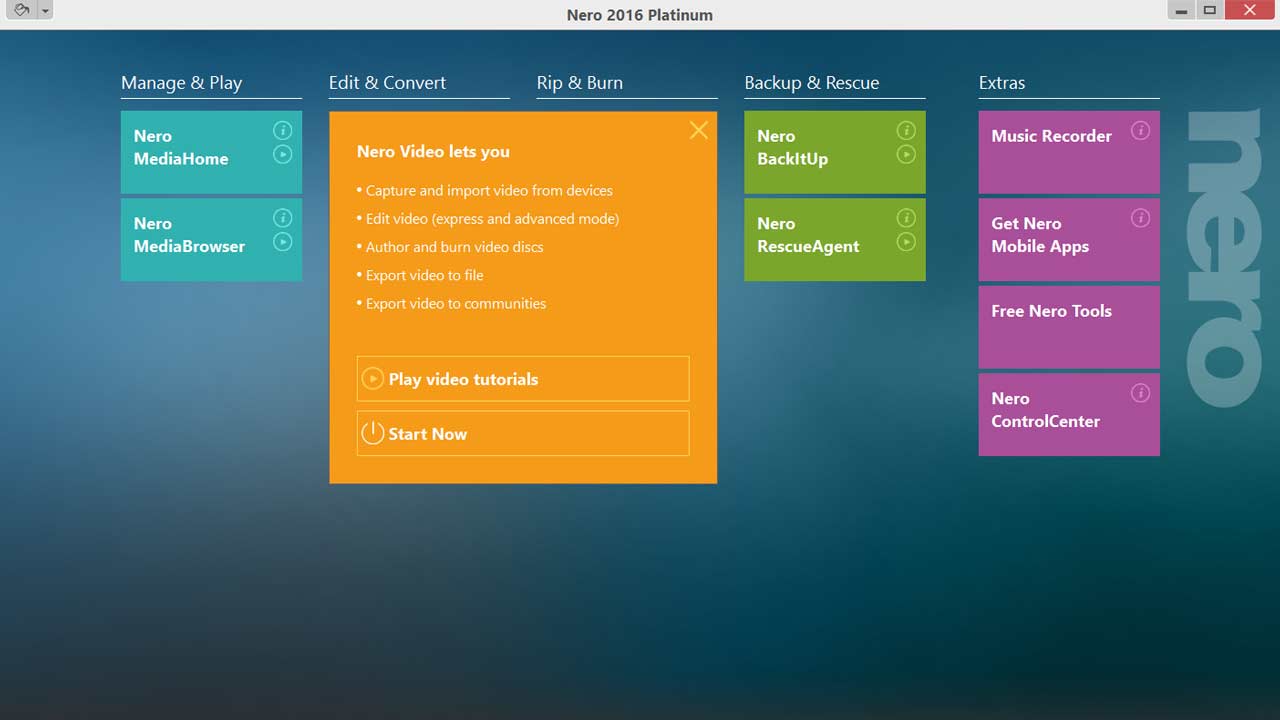Open info for Nero ControlCenter
This screenshot has height=720, width=1280.
pyautogui.click(x=1140, y=393)
